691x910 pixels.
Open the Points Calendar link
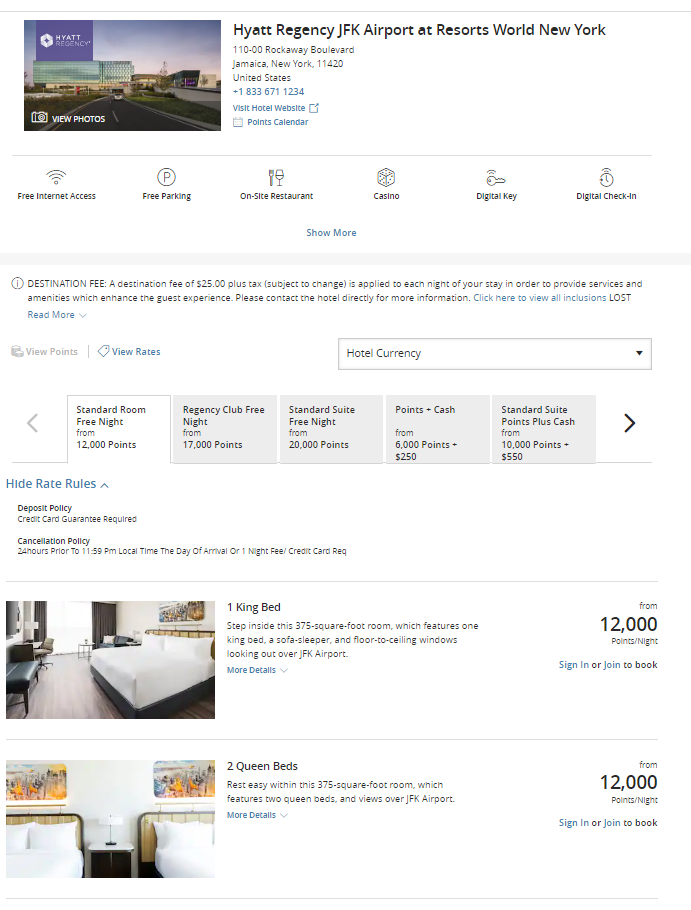pos(277,122)
